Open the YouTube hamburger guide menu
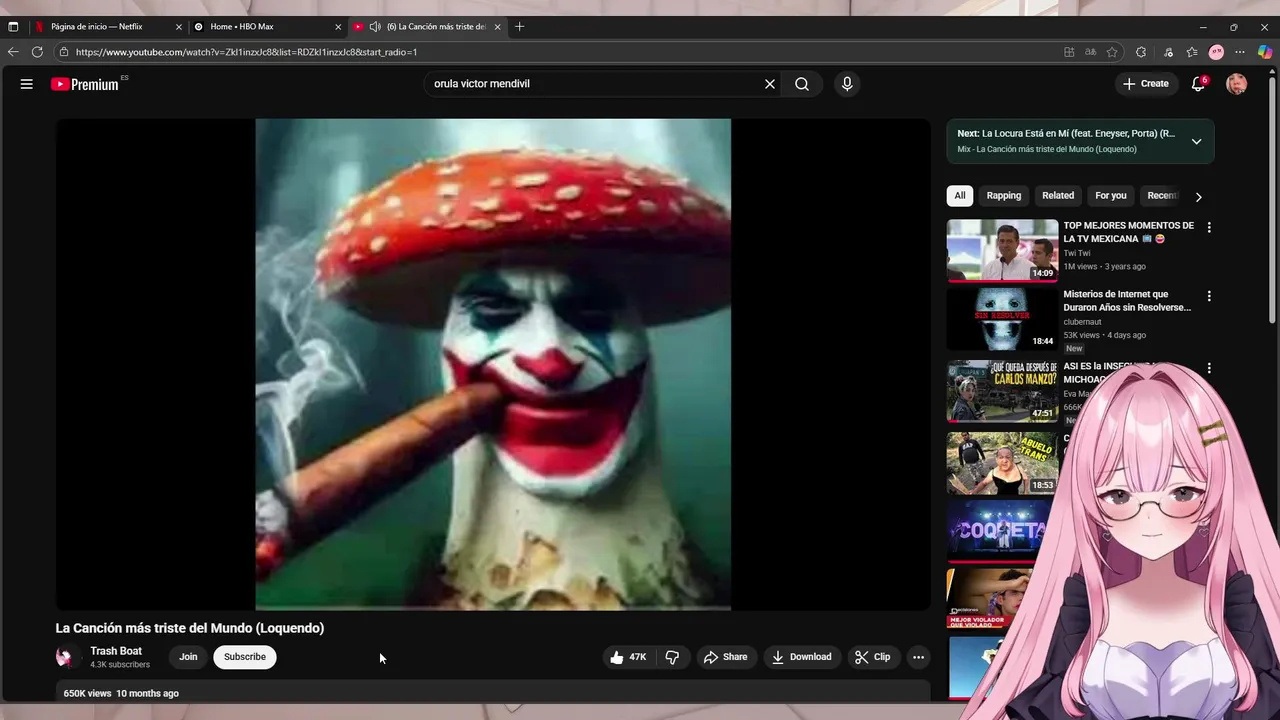This screenshot has height=720, width=1280. pyautogui.click(x=27, y=84)
